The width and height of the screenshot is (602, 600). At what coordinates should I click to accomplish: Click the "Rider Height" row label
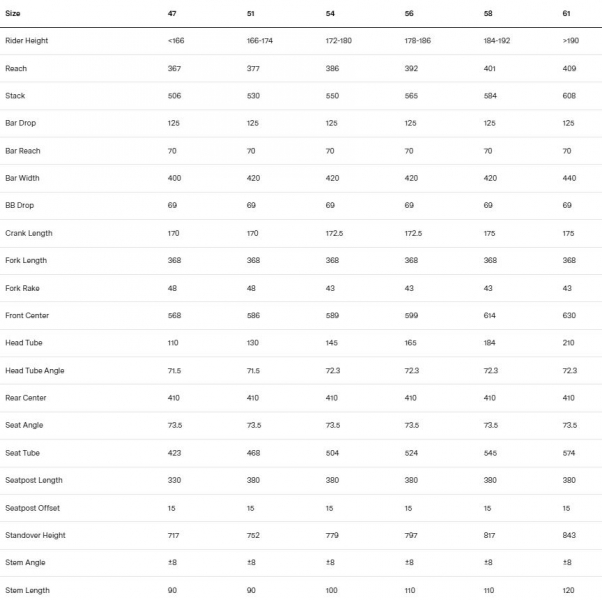(27, 41)
